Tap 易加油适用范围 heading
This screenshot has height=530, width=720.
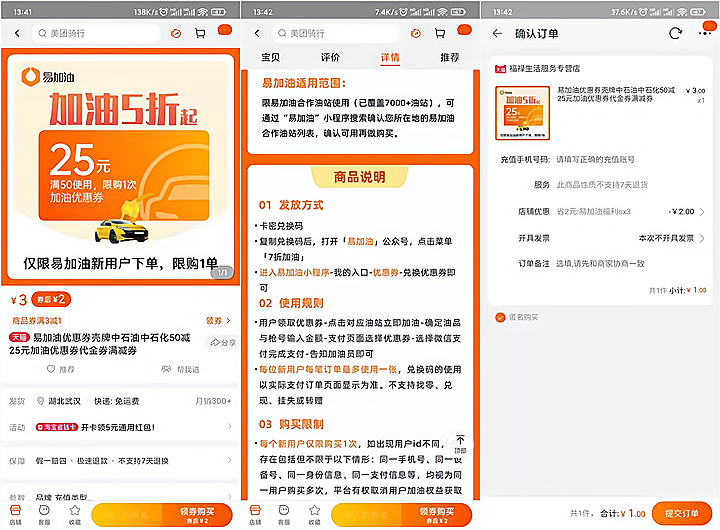click(304, 83)
